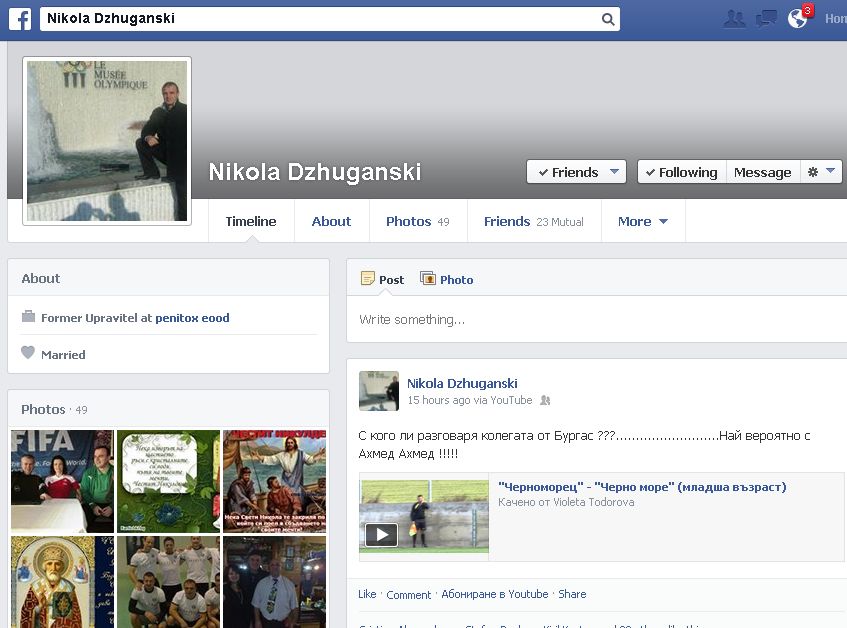Toggle the Following button

tap(682, 172)
